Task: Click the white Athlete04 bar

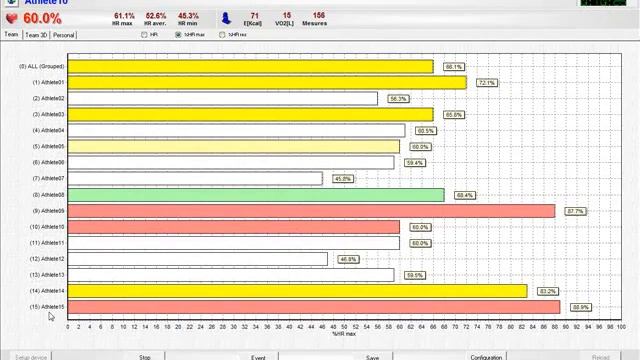Action: coord(236,131)
